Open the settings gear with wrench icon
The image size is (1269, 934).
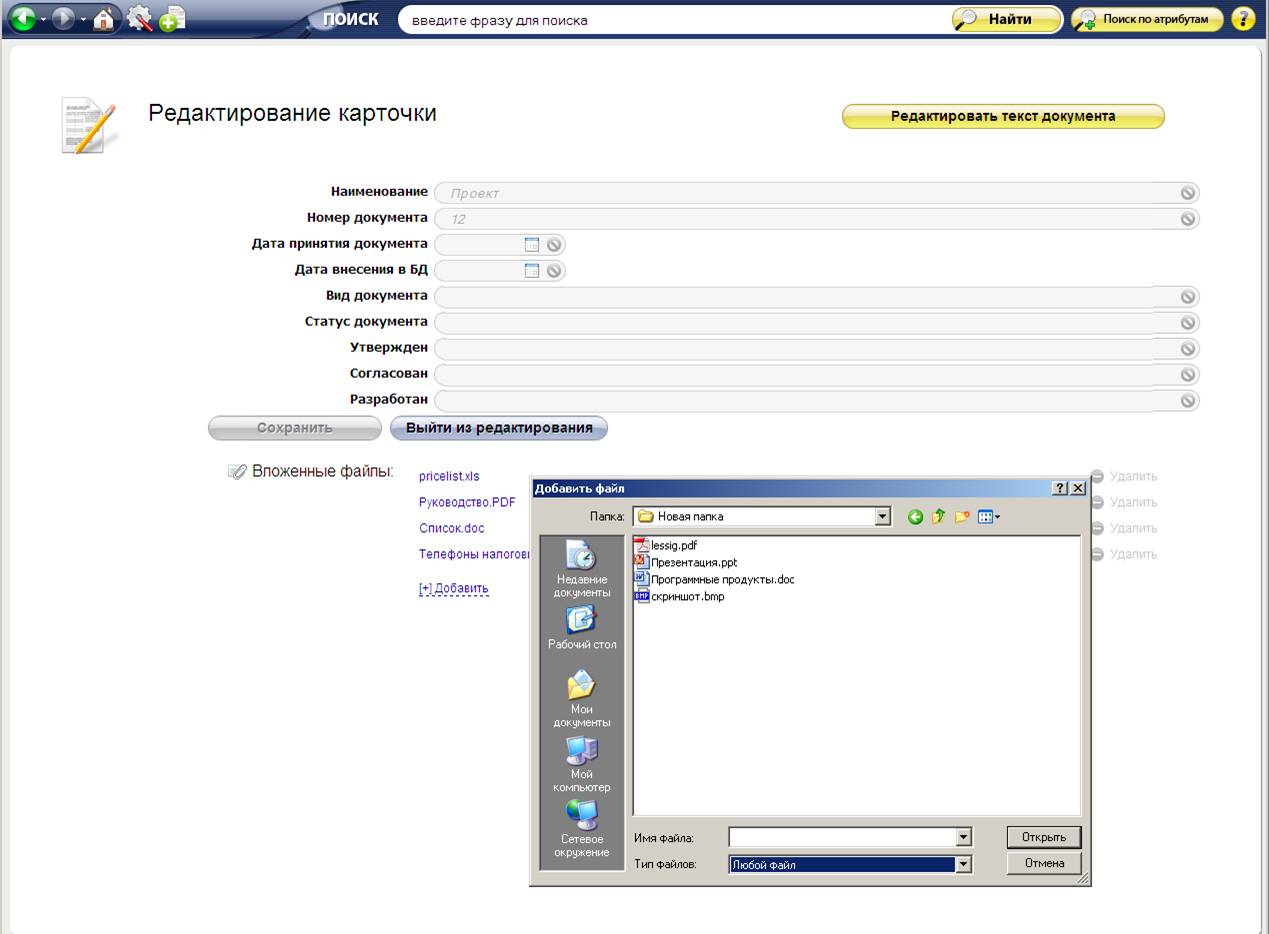point(139,19)
